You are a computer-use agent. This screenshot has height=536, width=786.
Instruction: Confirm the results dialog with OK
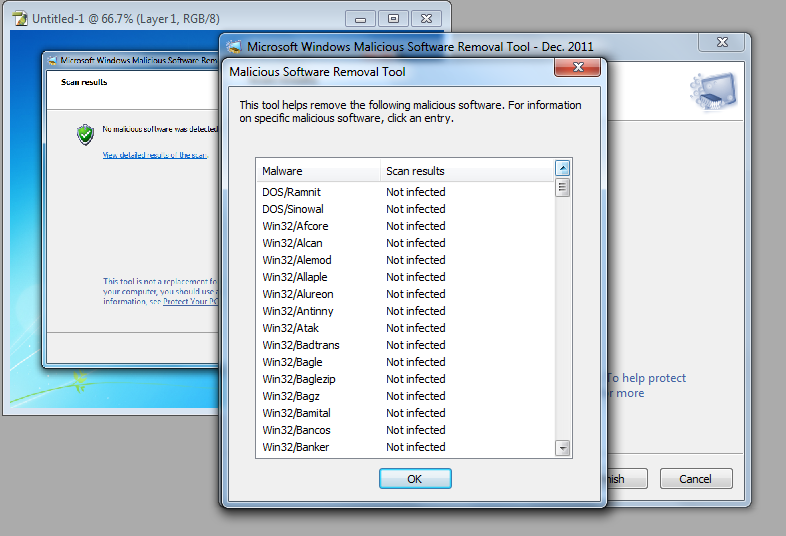(415, 479)
